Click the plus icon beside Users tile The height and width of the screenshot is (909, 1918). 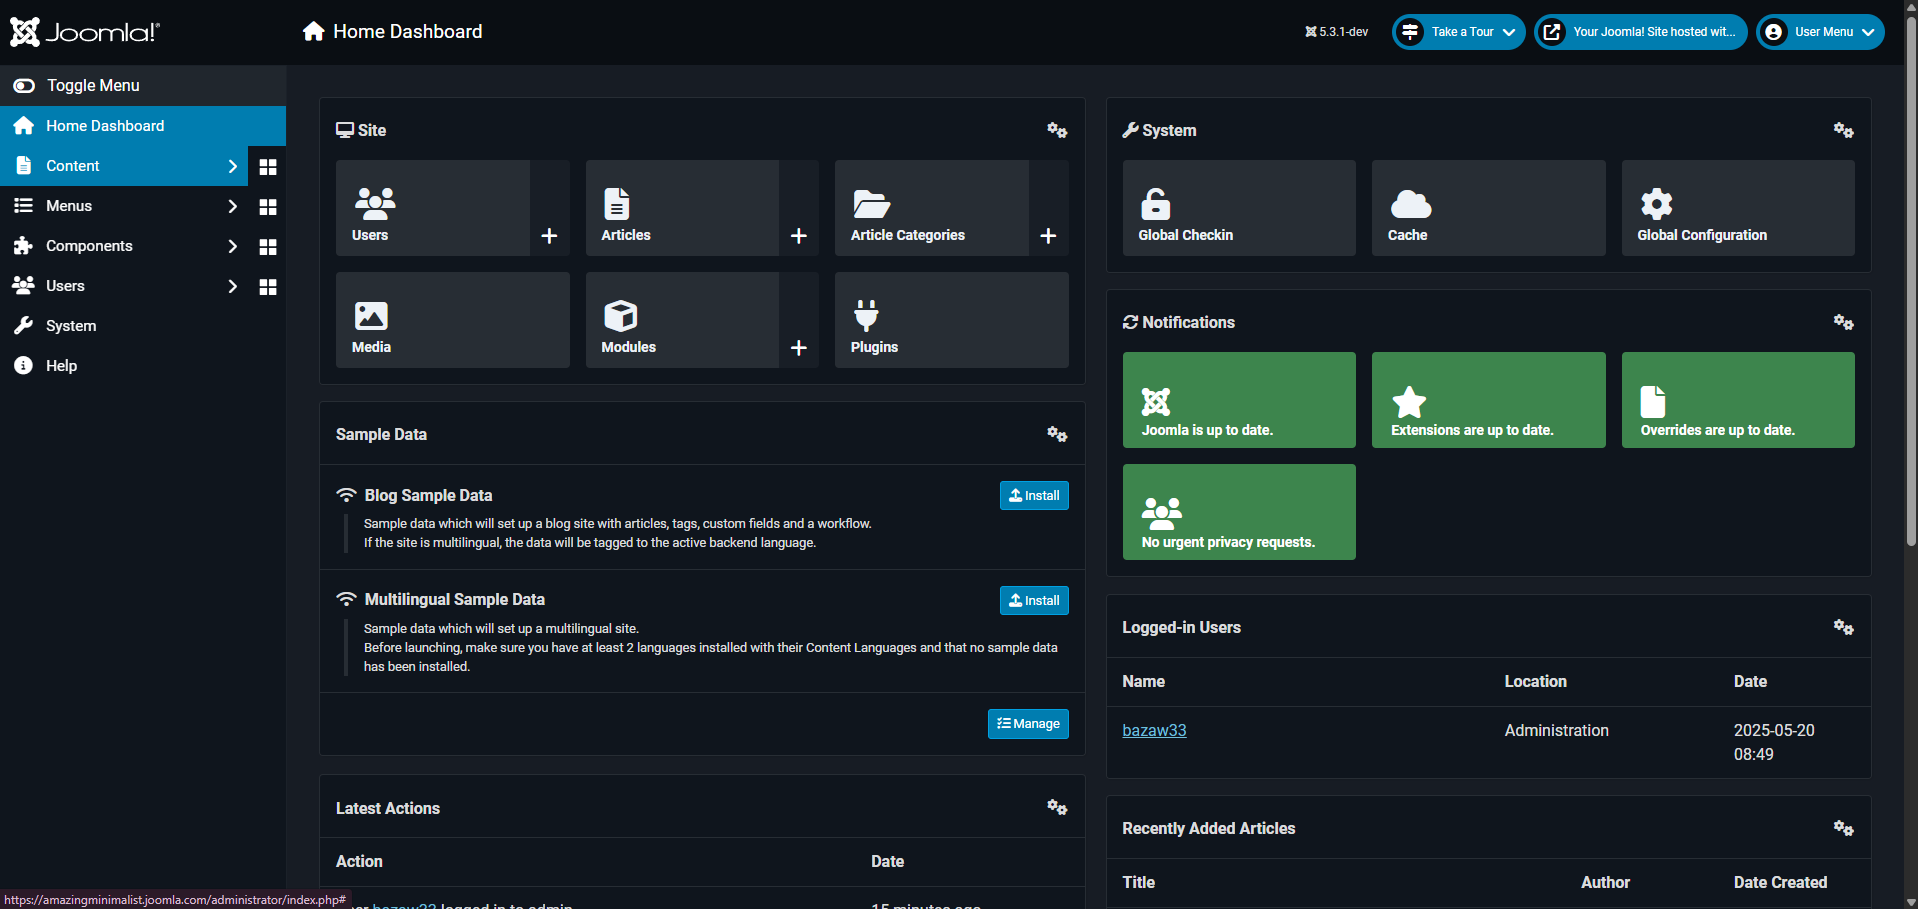tap(549, 236)
